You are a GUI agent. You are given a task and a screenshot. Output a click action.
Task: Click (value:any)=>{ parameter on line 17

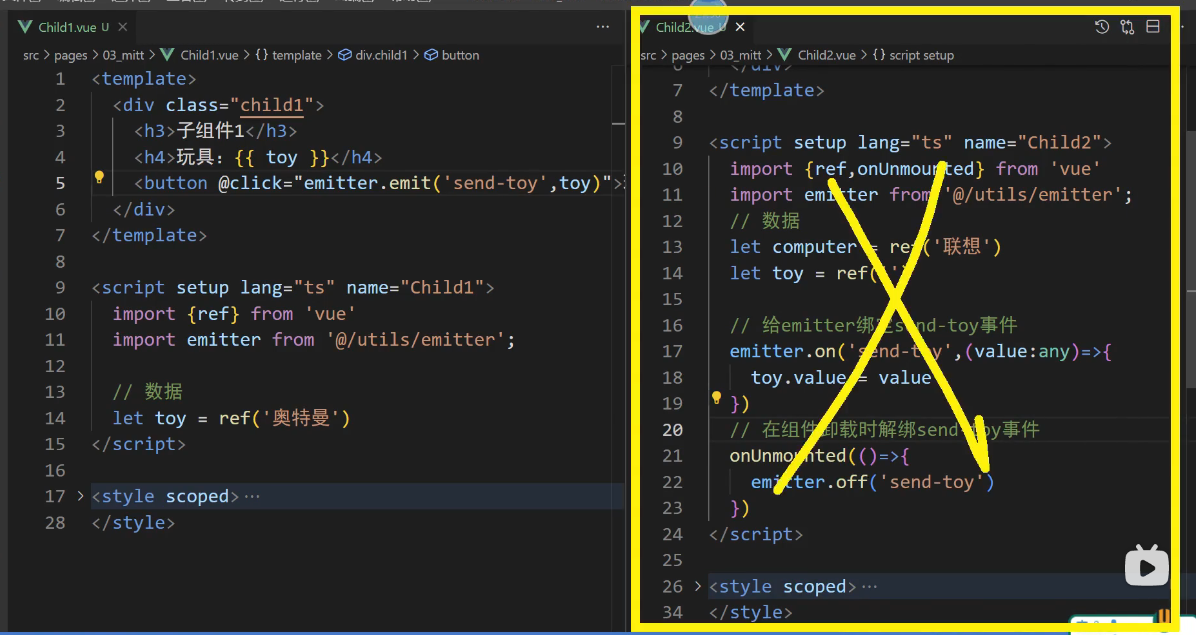pos(1038,351)
